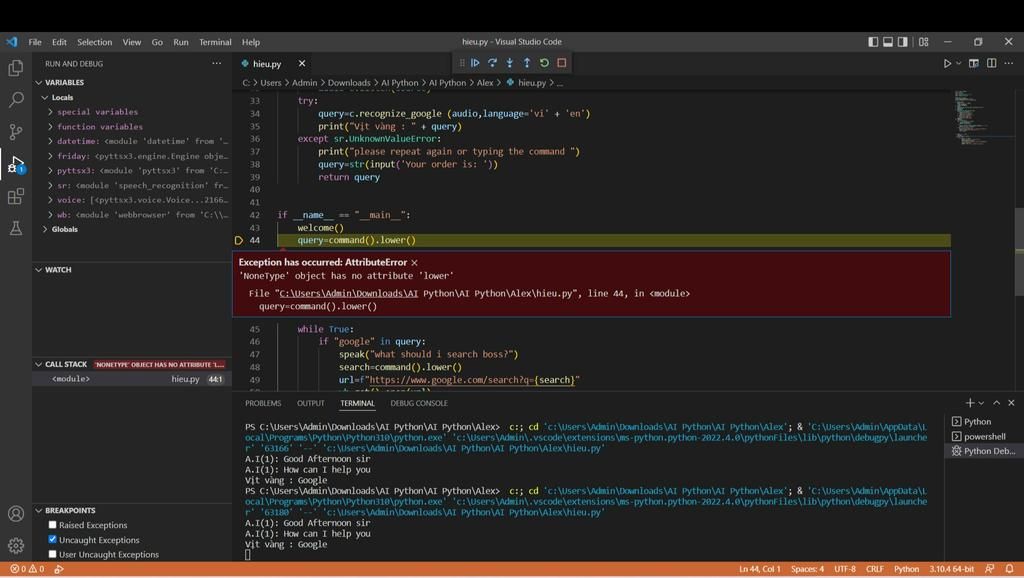The width and height of the screenshot is (1024, 578).
Task: Disable Uncaught Exceptions breakpoint
Action: pos(52,539)
